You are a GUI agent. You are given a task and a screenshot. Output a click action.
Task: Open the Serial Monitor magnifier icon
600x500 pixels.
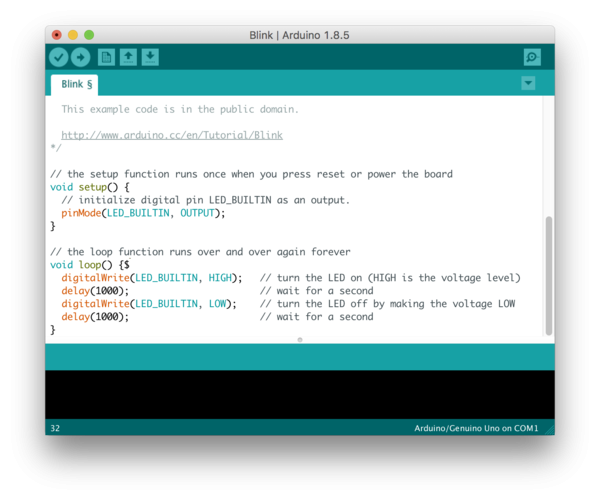pos(532,57)
